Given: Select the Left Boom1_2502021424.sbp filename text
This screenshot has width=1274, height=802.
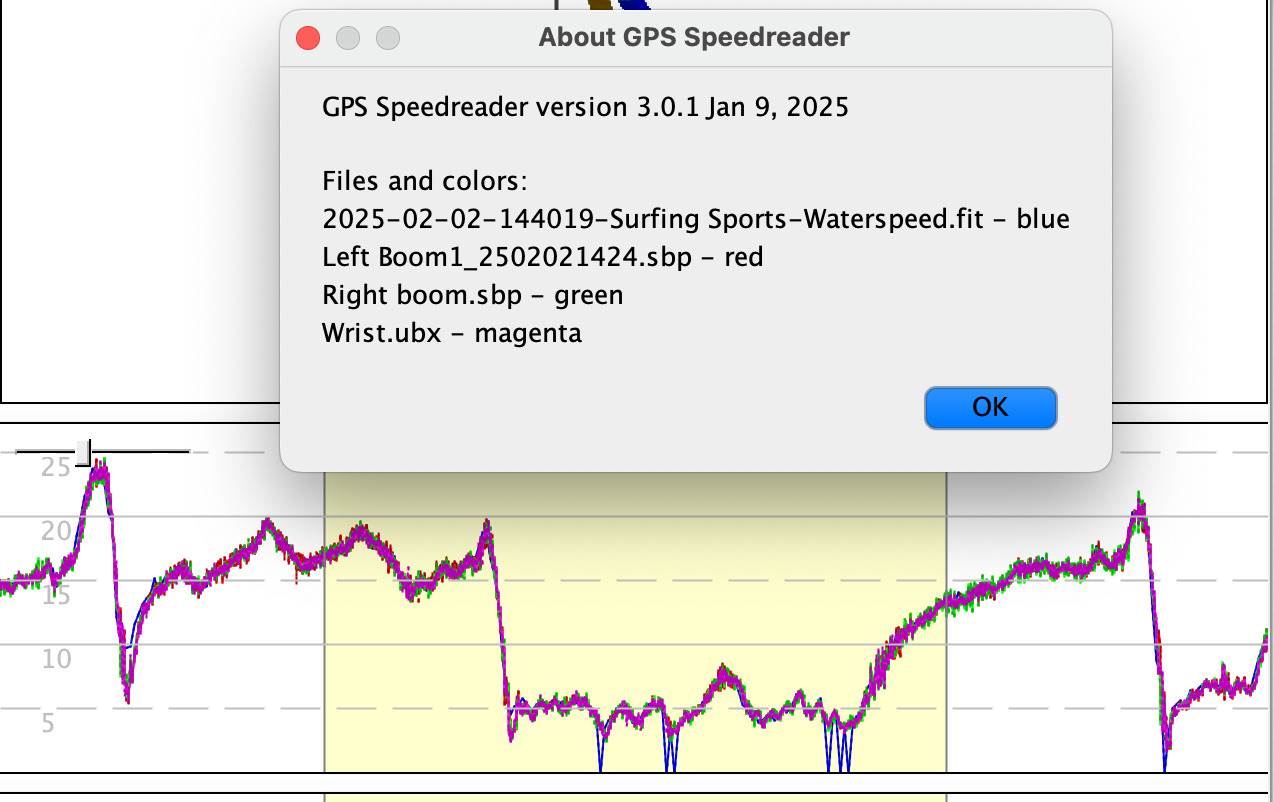Looking at the screenshot, I should (543, 256).
